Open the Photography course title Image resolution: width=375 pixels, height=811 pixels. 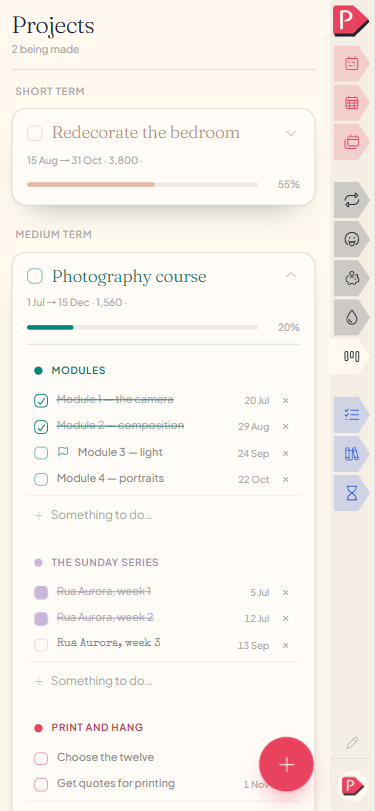pyautogui.click(x=129, y=277)
